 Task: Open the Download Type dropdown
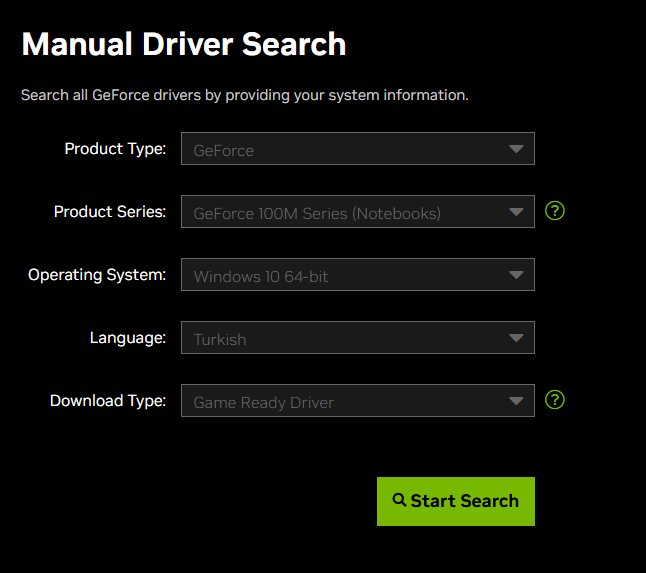tap(358, 400)
